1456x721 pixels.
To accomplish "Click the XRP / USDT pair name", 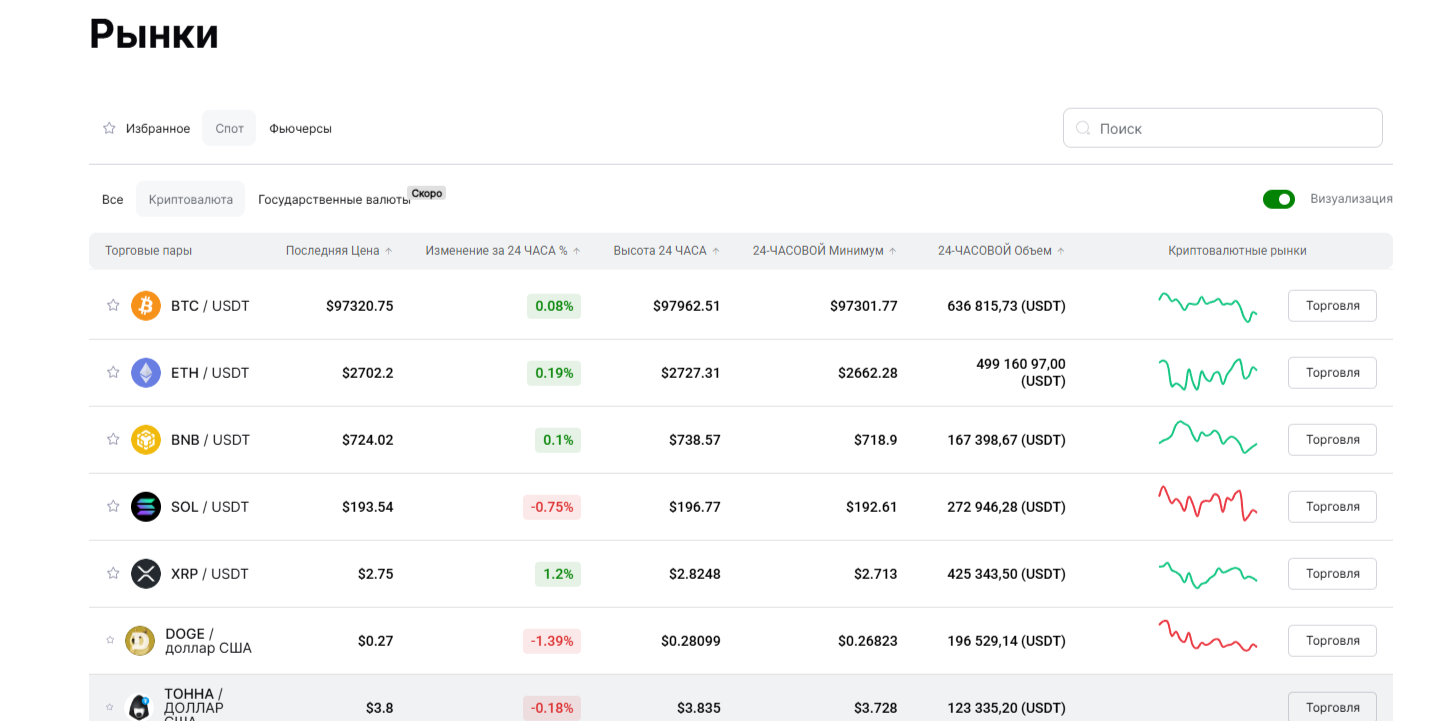I will coord(210,573).
